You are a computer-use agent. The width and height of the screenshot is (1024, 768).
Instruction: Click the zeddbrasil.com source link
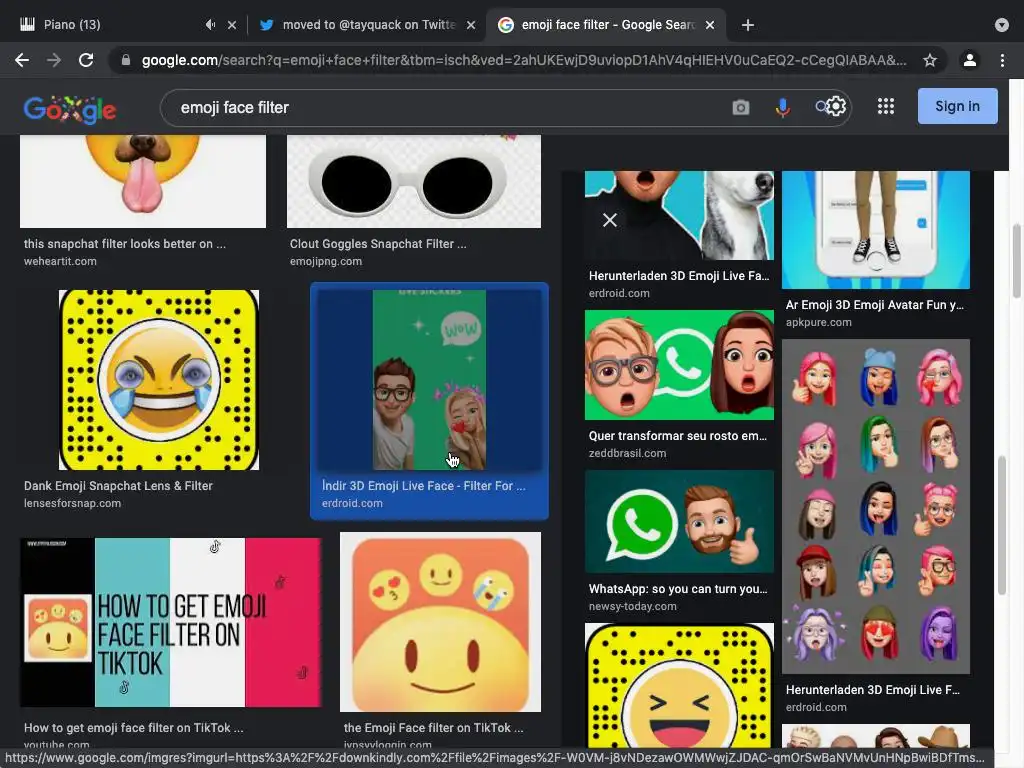point(628,453)
